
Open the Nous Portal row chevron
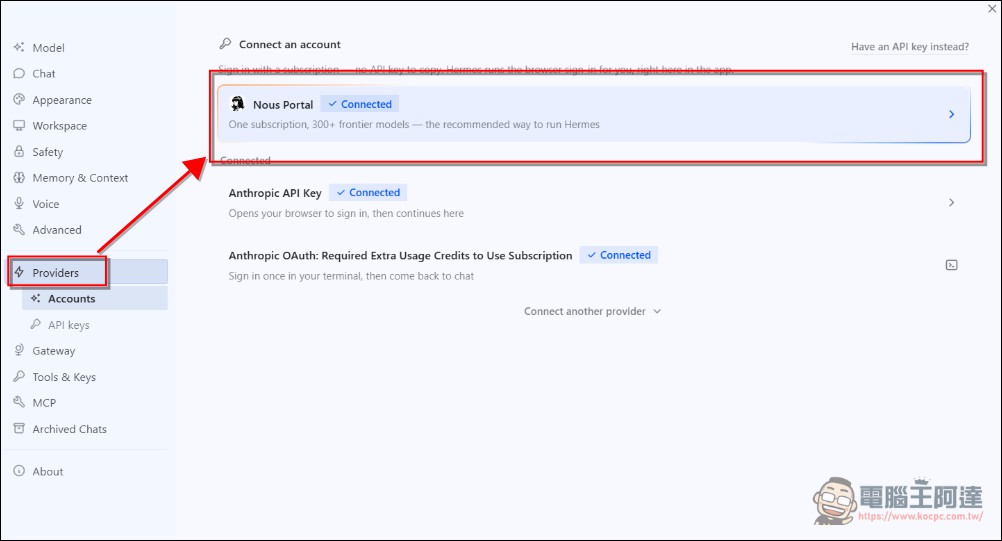point(952,114)
